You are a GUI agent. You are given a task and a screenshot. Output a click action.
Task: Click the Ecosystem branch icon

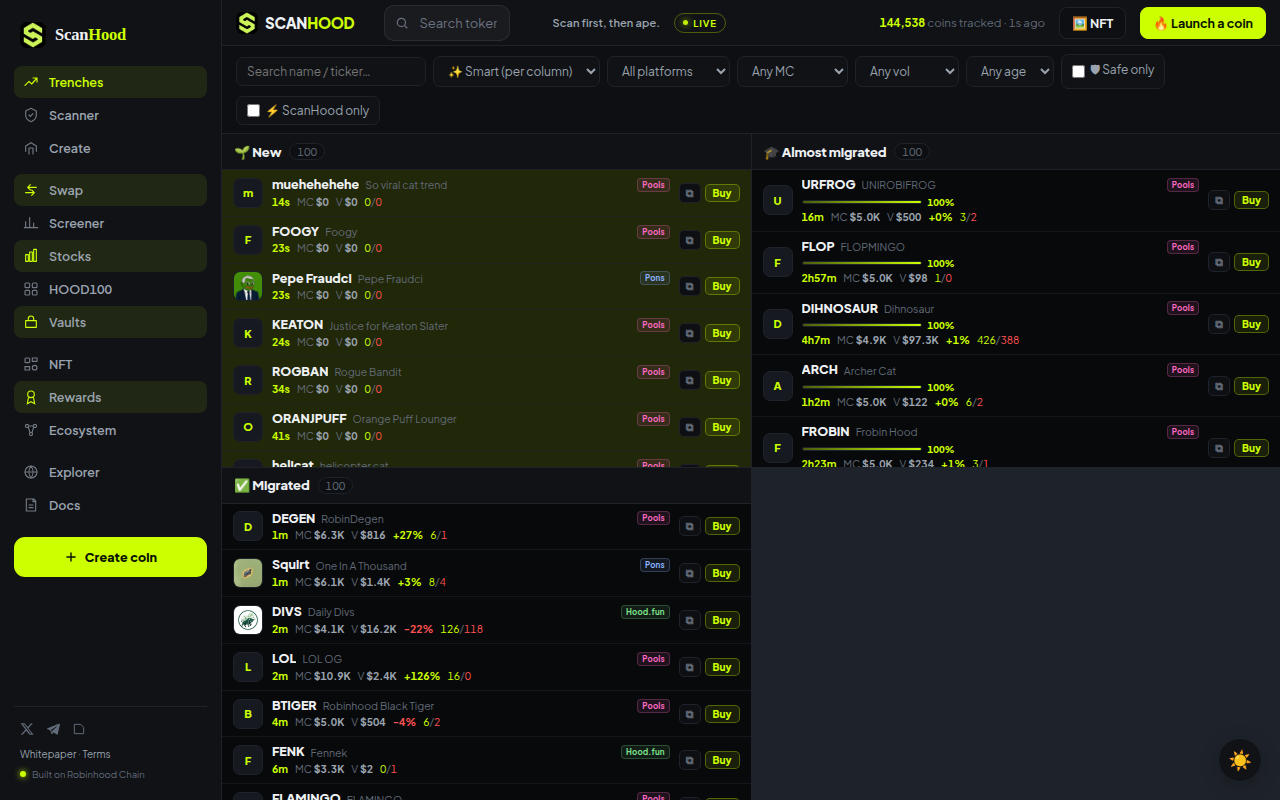click(31, 430)
